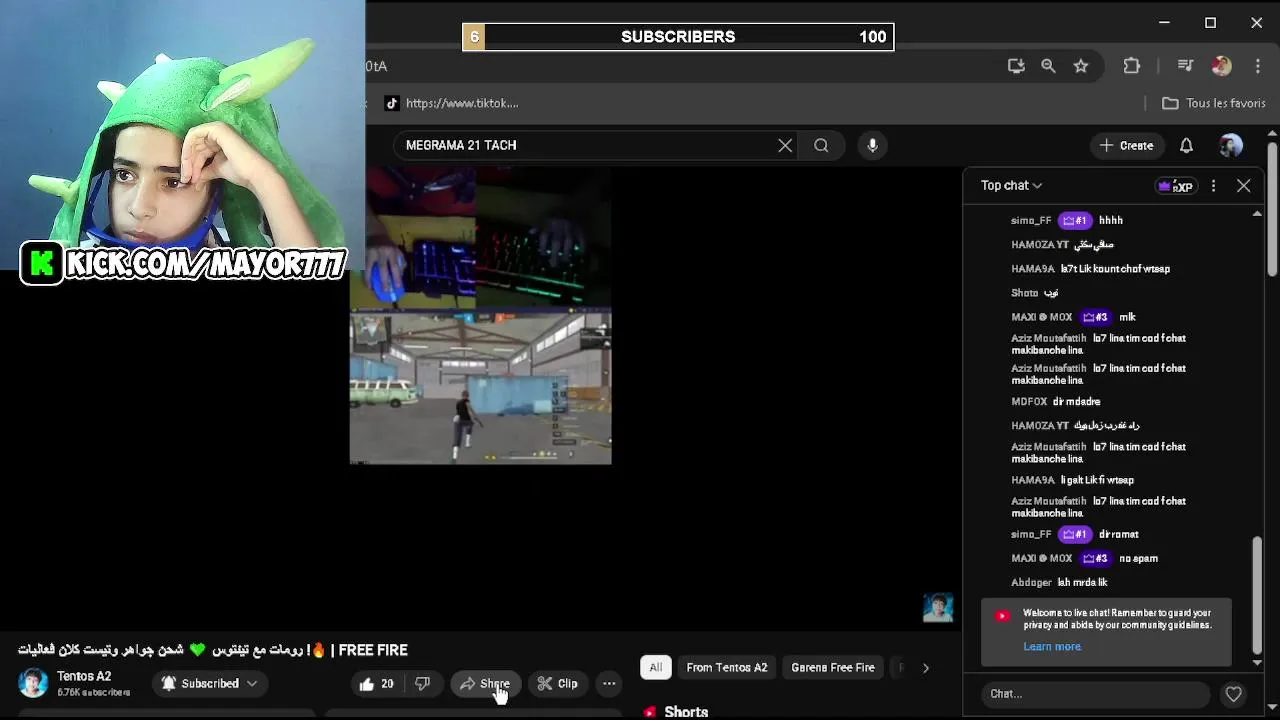
Task: Open the TikTok bookmark
Action: click(x=452, y=103)
